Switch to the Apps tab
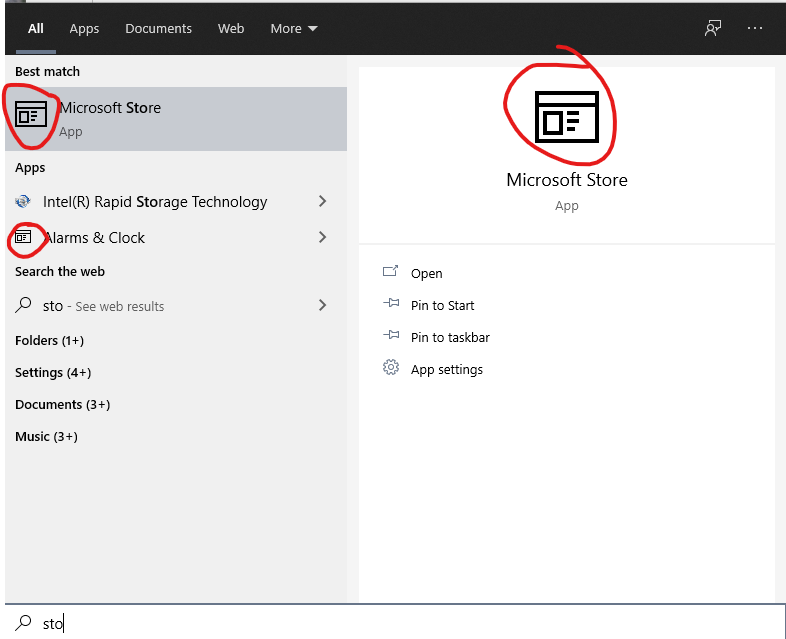The image size is (786, 639). (84, 29)
